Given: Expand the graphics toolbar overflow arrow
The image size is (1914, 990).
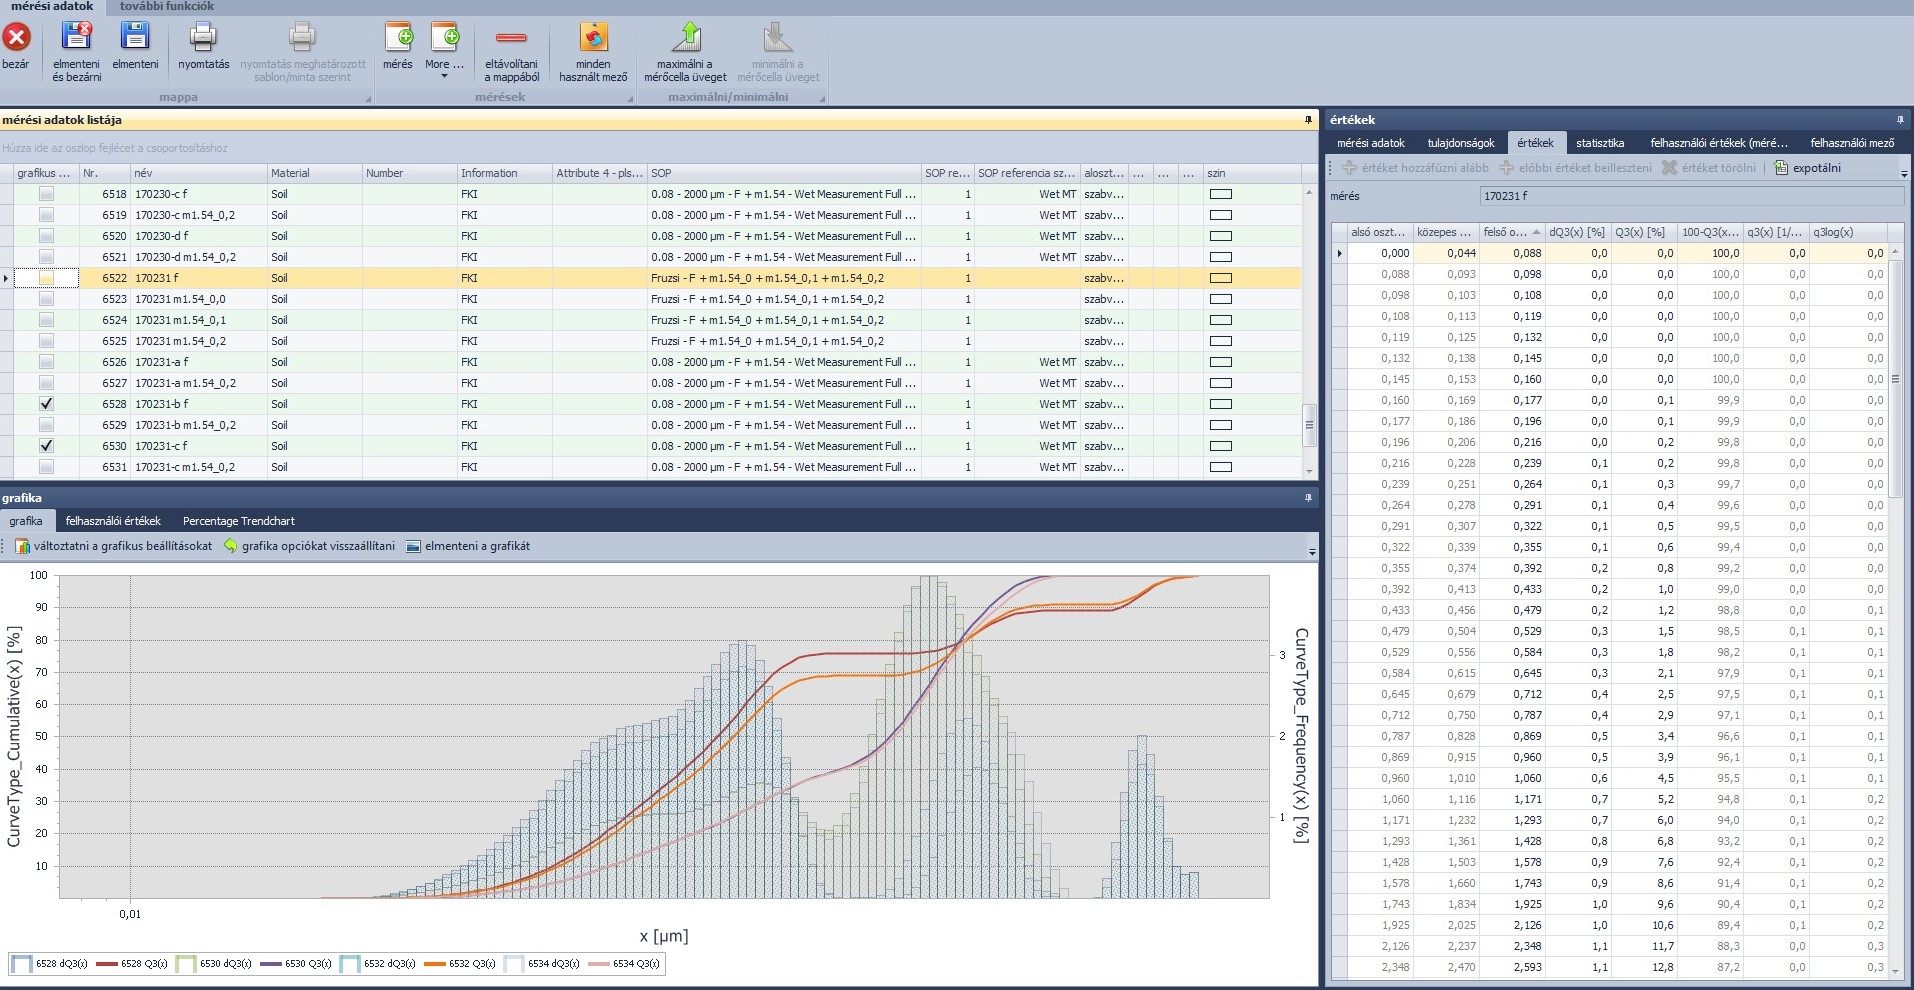Looking at the screenshot, I should point(1312,551).
